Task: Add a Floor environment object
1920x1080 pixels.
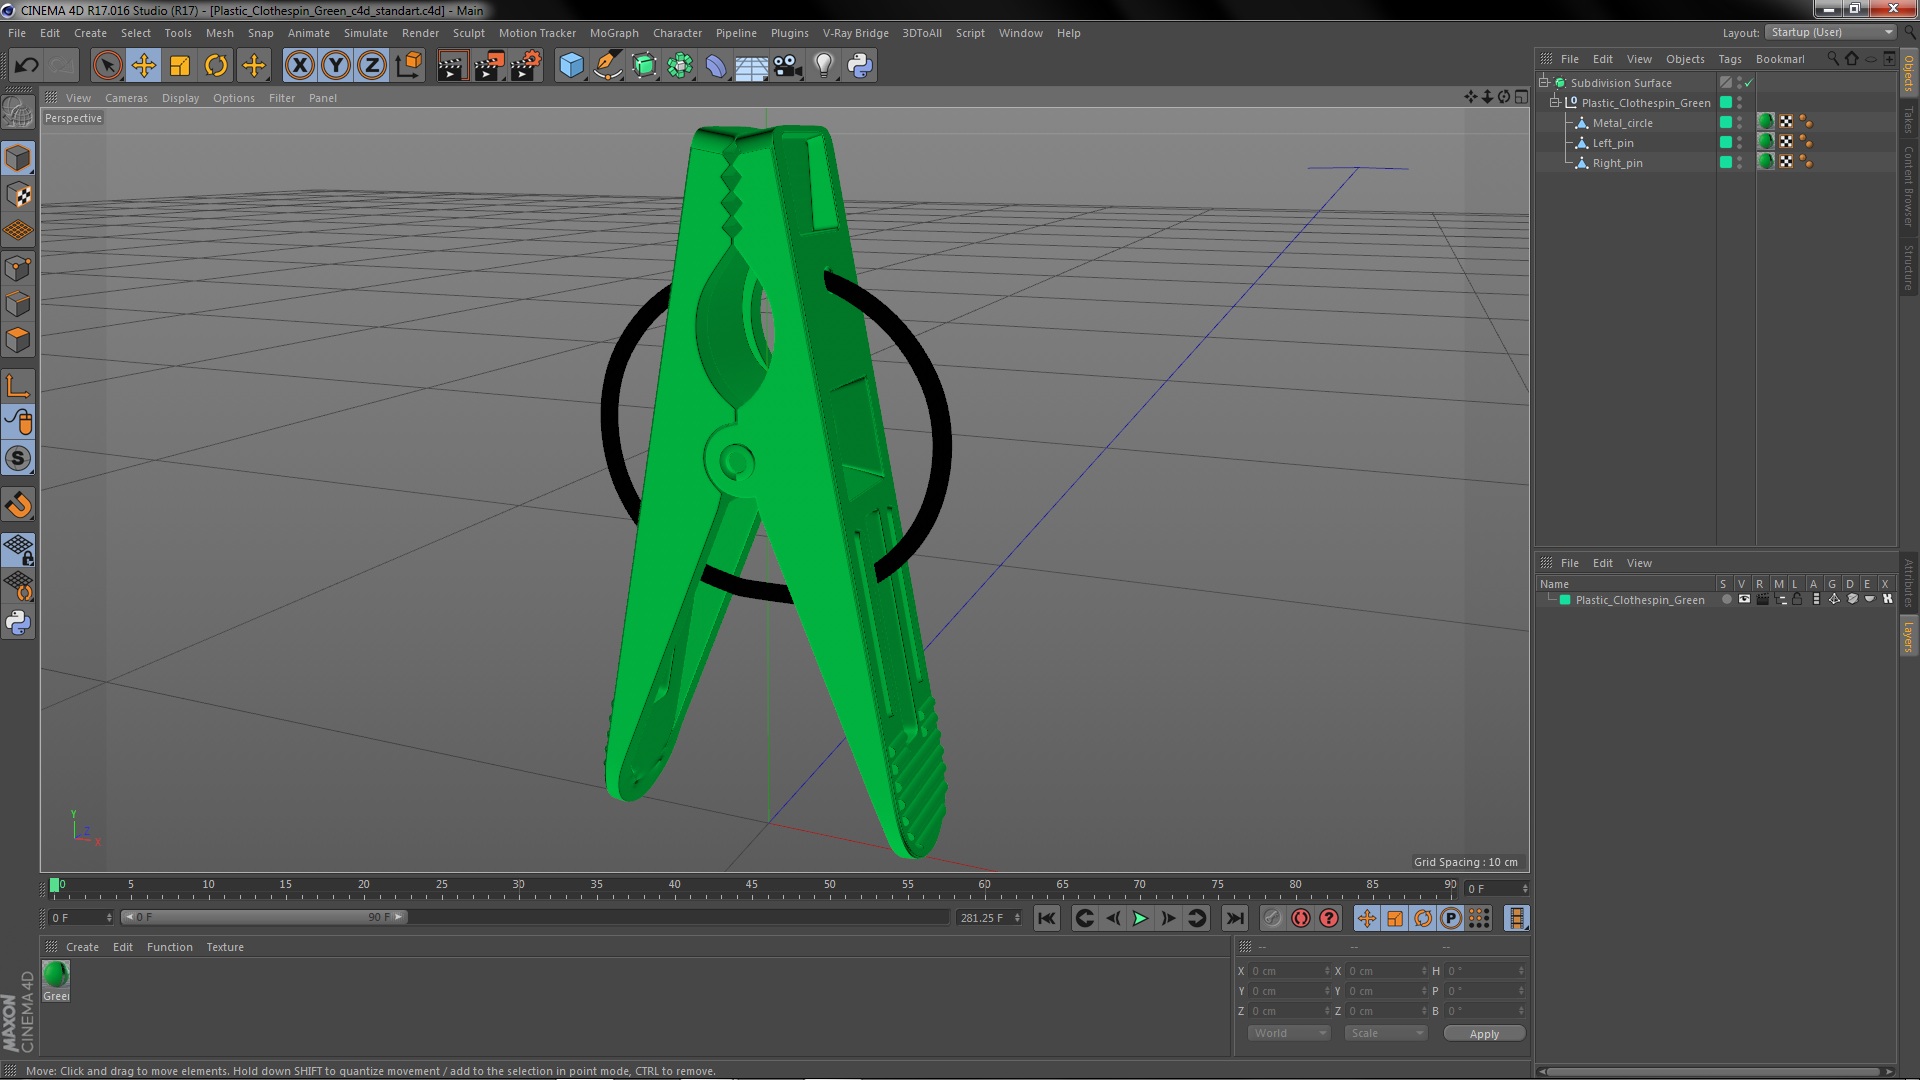Action: [x=752, y=66]
